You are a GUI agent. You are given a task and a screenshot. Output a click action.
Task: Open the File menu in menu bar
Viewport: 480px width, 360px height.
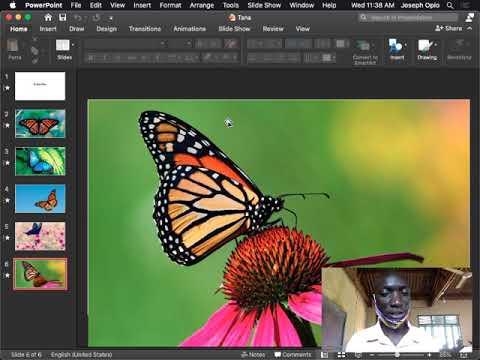76,5
